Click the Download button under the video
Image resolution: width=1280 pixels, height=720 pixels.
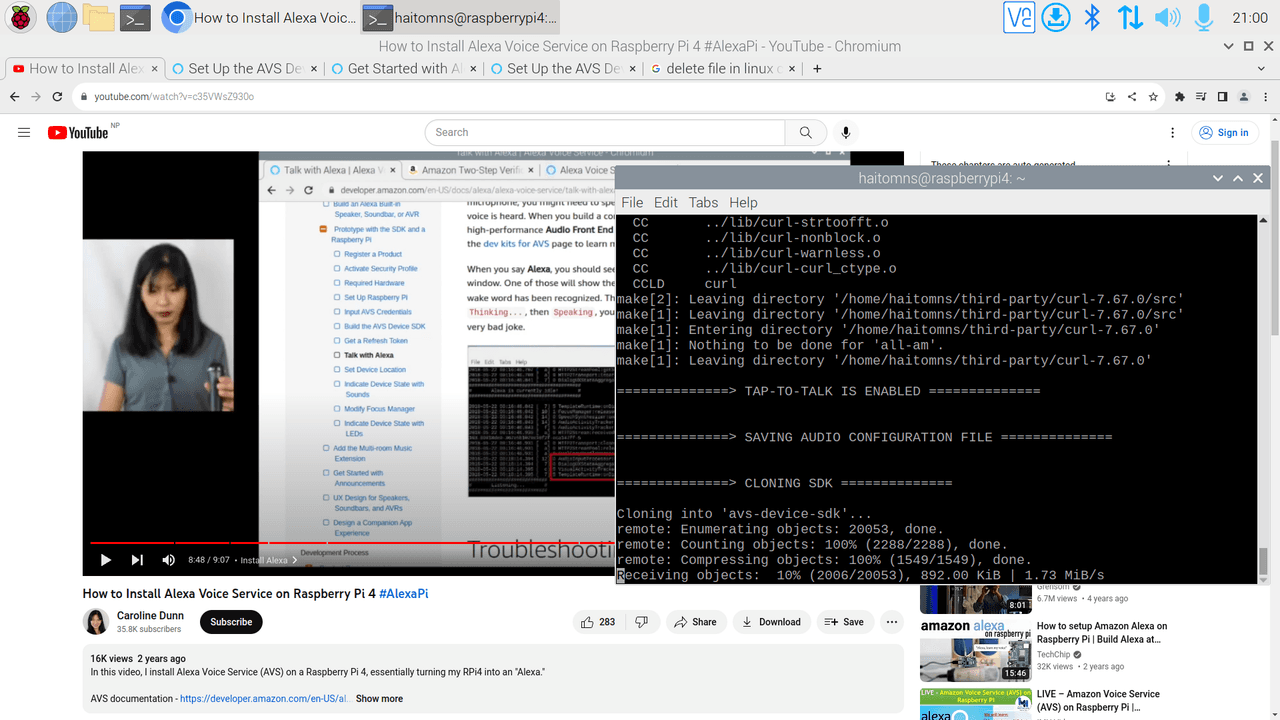point(771,622)
